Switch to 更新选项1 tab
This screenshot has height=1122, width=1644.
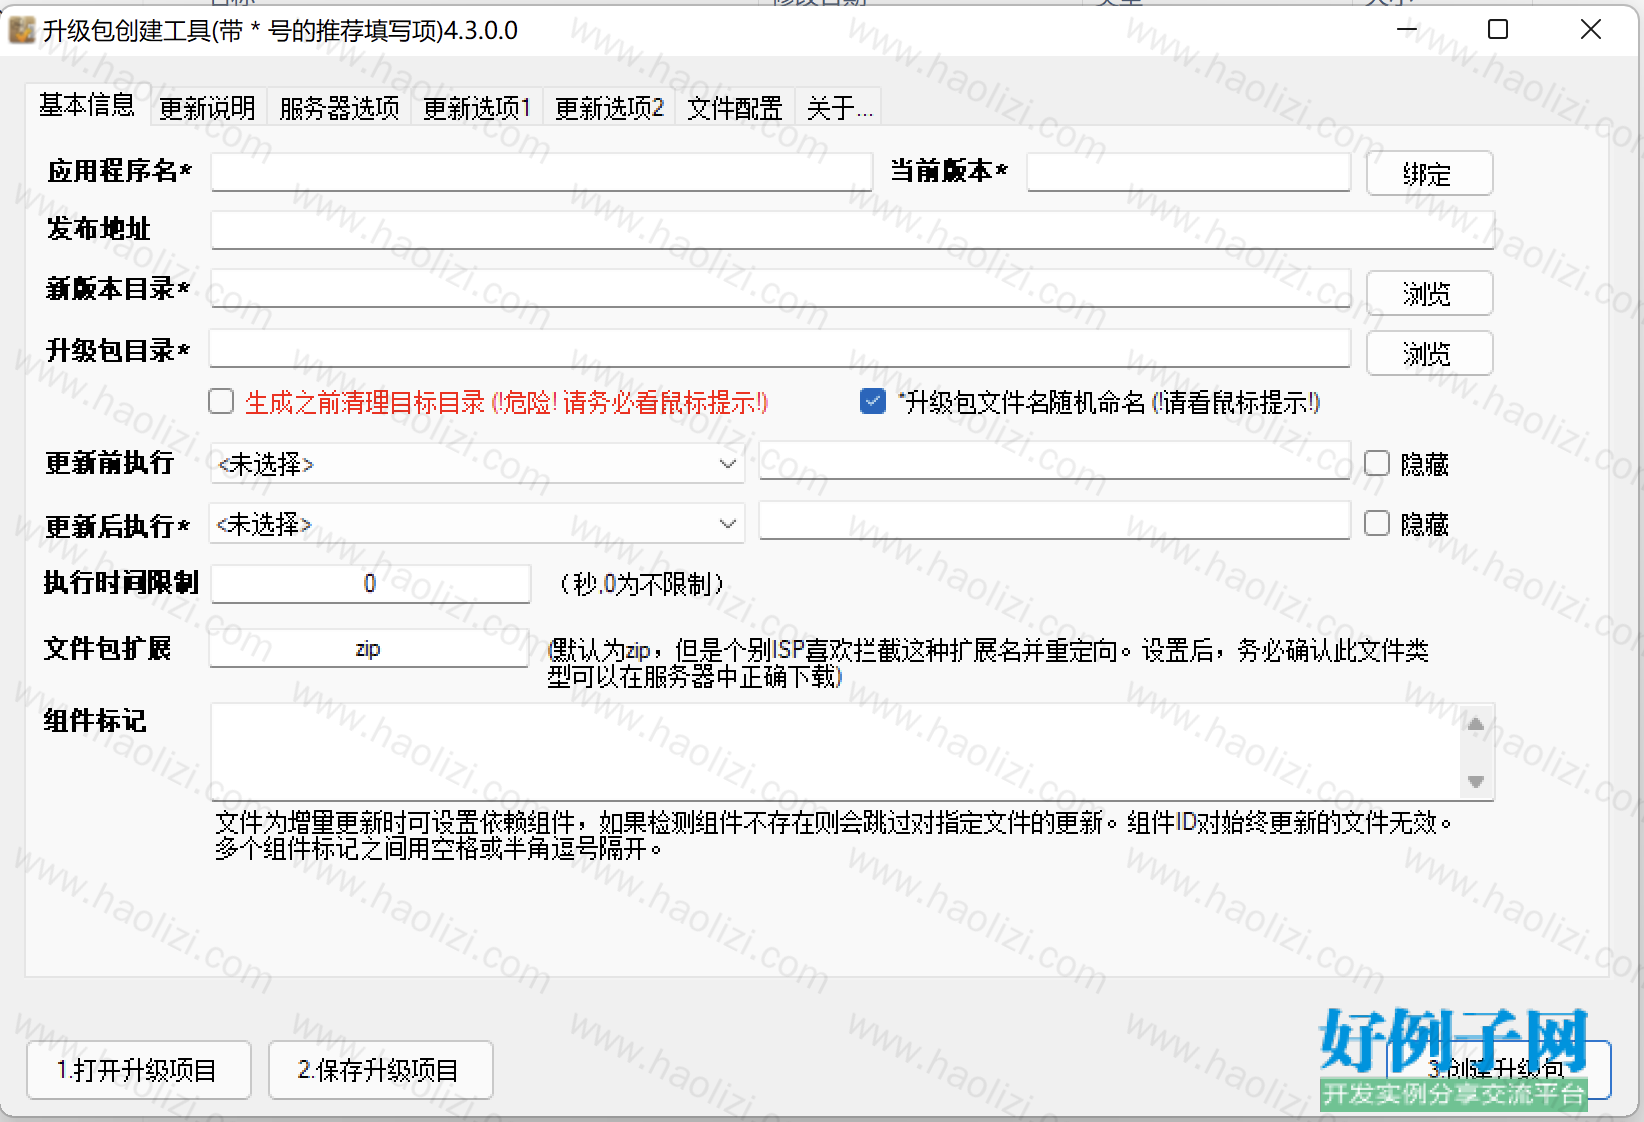[x=477, y=107]
